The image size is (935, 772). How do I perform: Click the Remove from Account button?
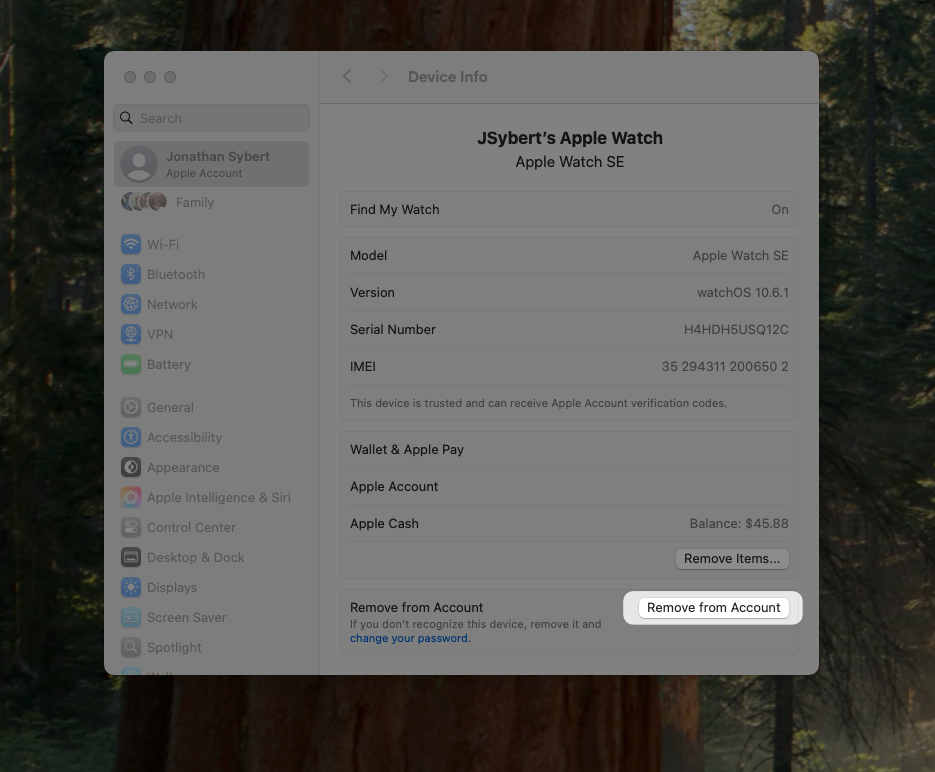[713, 607]
